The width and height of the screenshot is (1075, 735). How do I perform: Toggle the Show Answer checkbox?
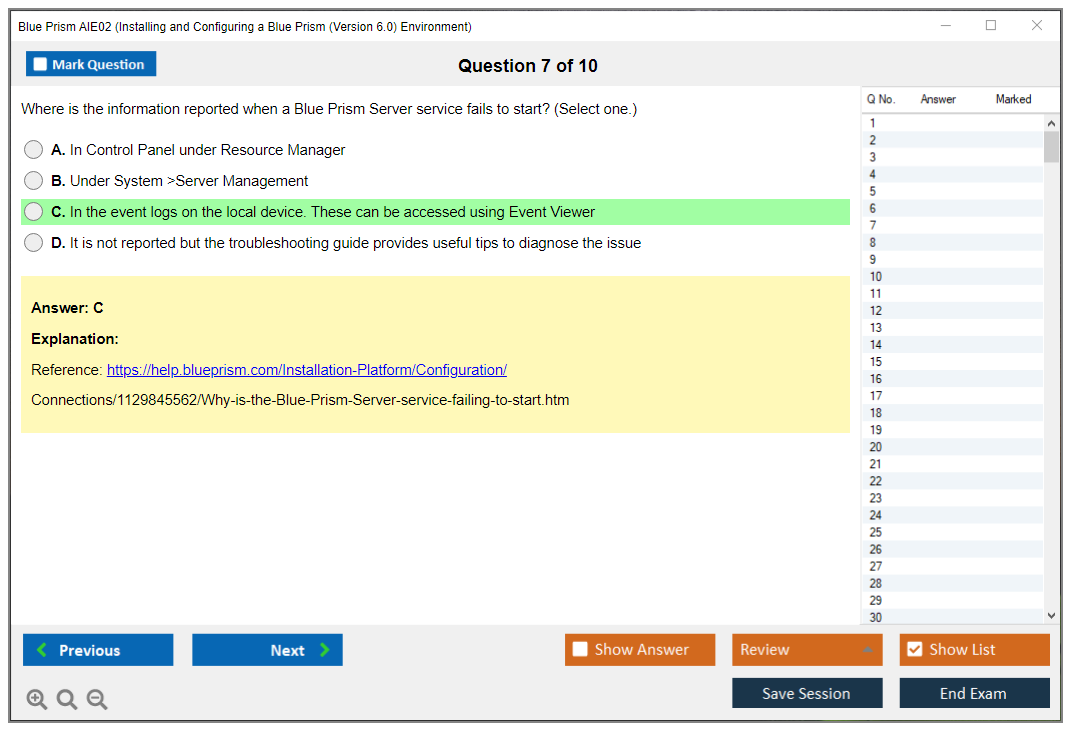click(581, 650)
